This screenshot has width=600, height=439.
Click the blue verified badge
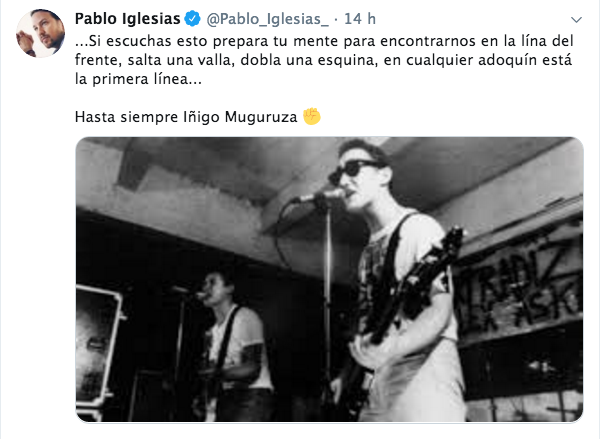point(192,19)
